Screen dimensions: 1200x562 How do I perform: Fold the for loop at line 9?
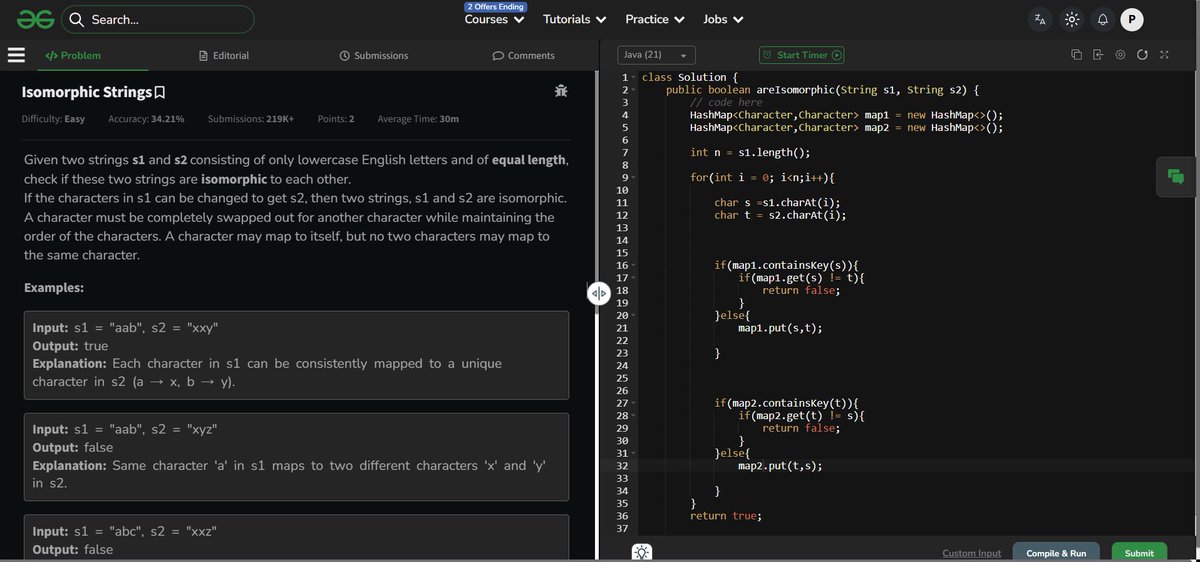(633, 177)
